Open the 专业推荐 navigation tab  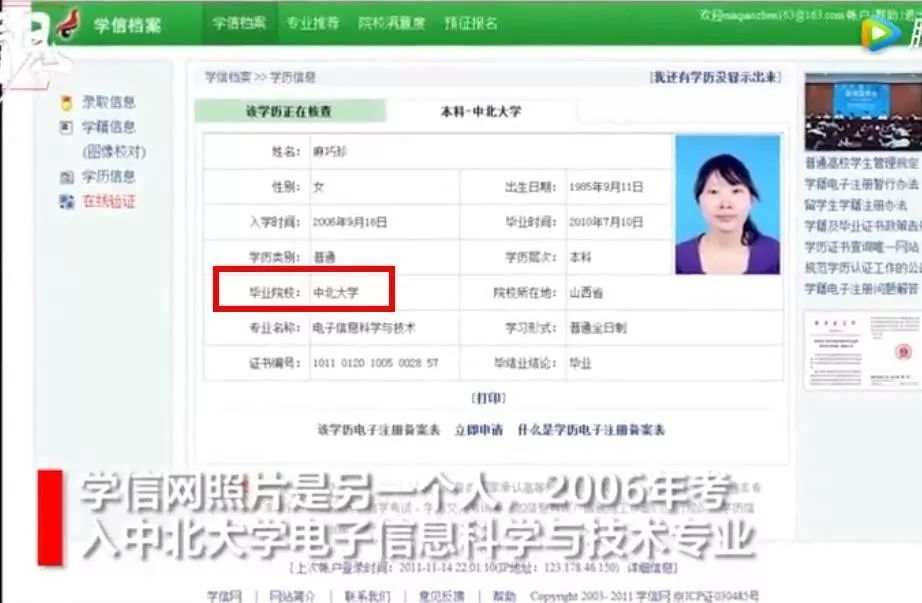[312, 23]
